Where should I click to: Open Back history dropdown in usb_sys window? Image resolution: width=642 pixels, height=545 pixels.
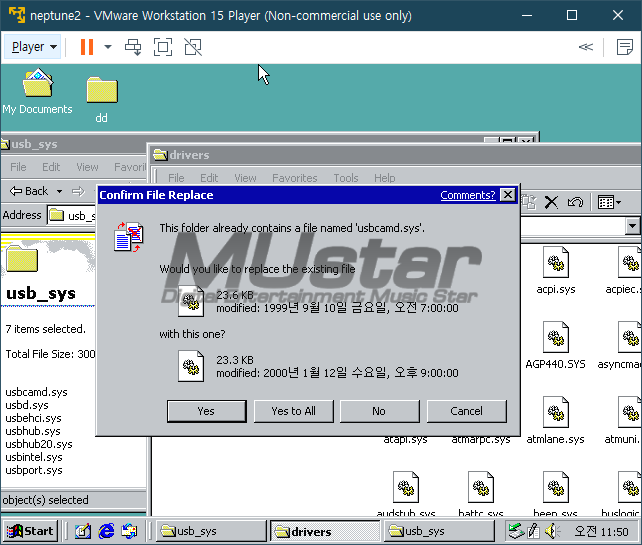59,191
